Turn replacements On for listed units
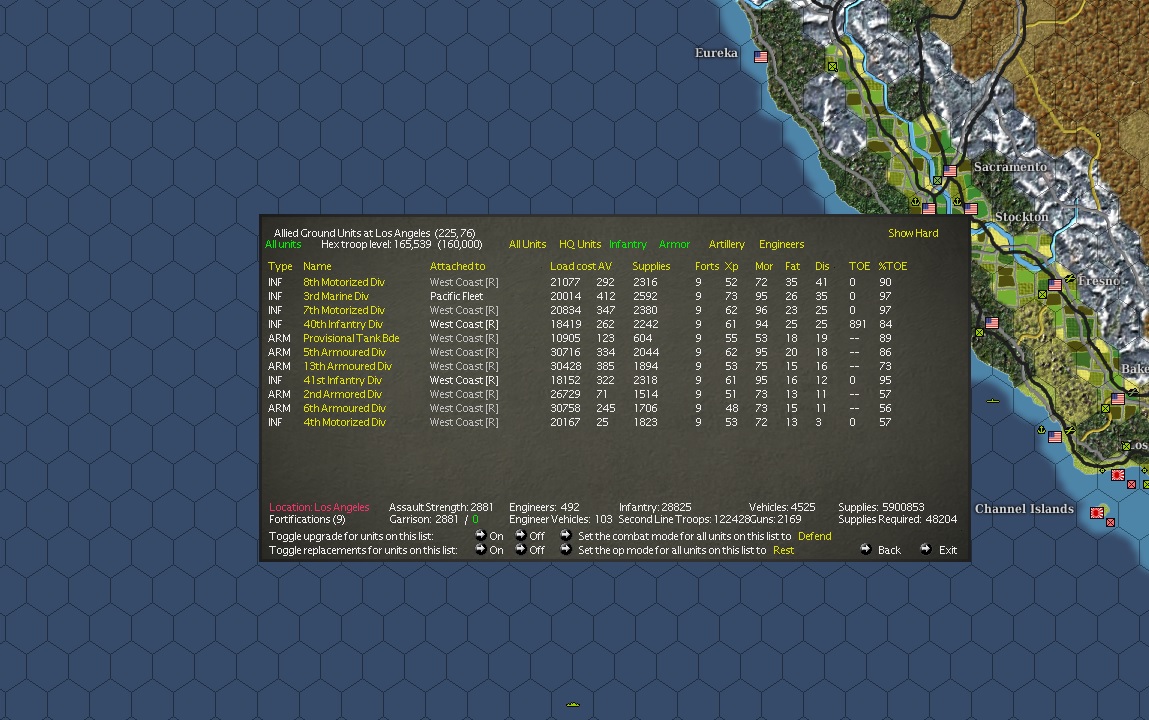This screenshot has height=720, width=1149. pyautogui.click(x=489, y=549)
